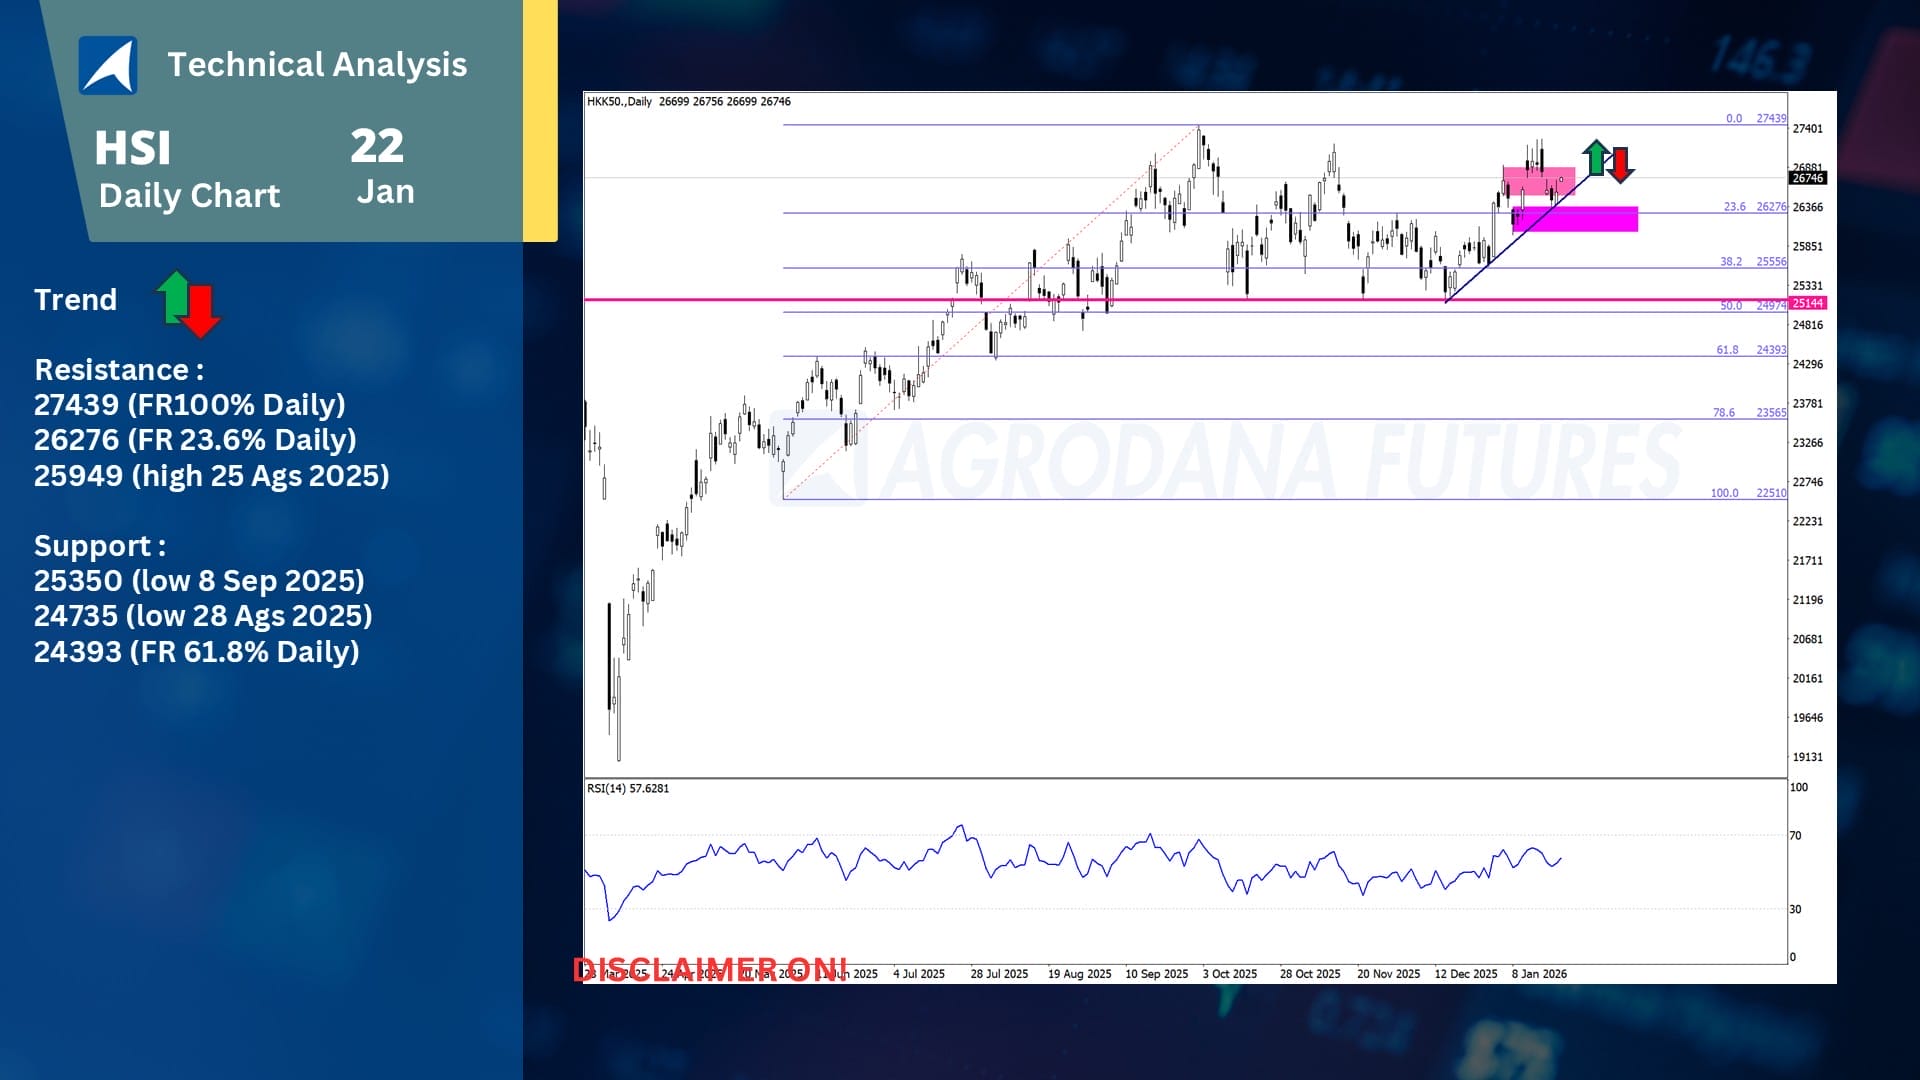The height and width of the screenshot is (1080, 1920).
Task: Select the red down arrow on the chart
Action: [x=1620, y=164]
